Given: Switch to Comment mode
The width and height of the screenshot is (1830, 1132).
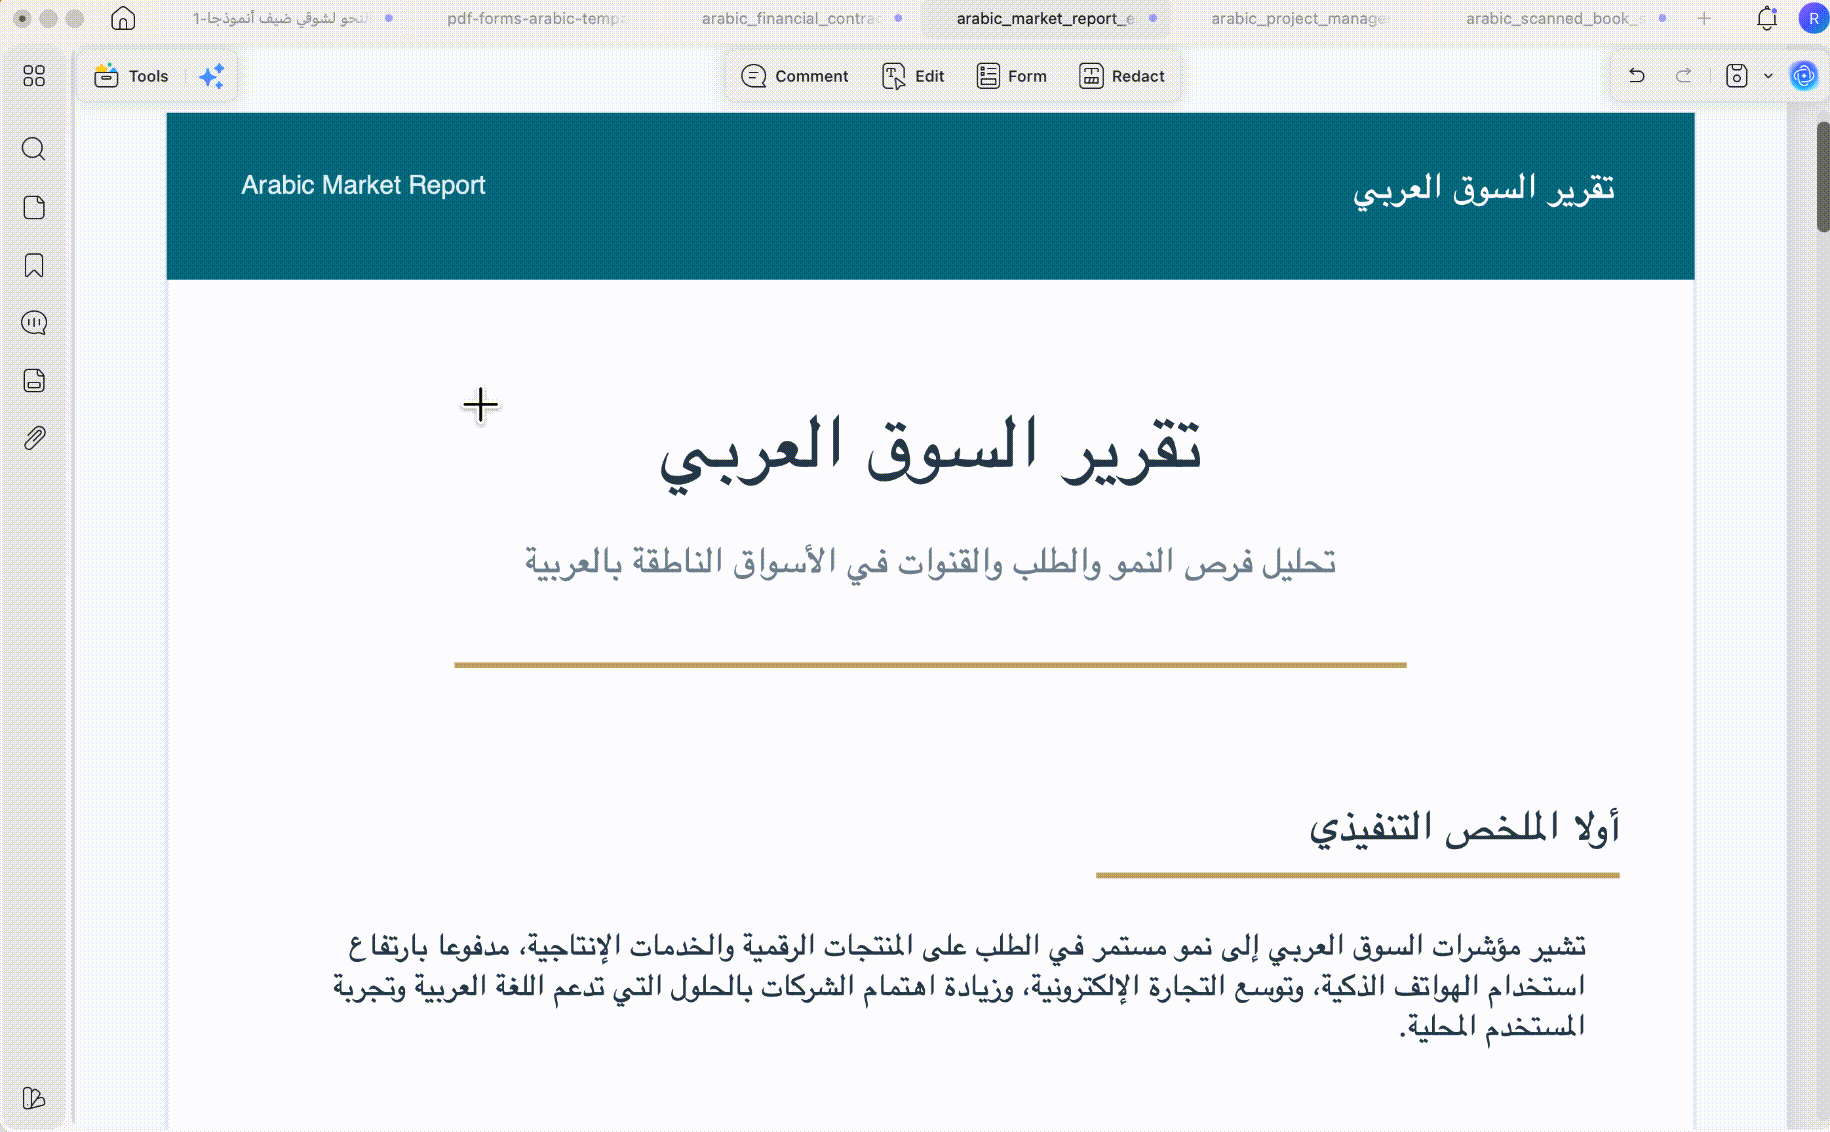Looking at the screenshot, I should (x=795, y=76).
